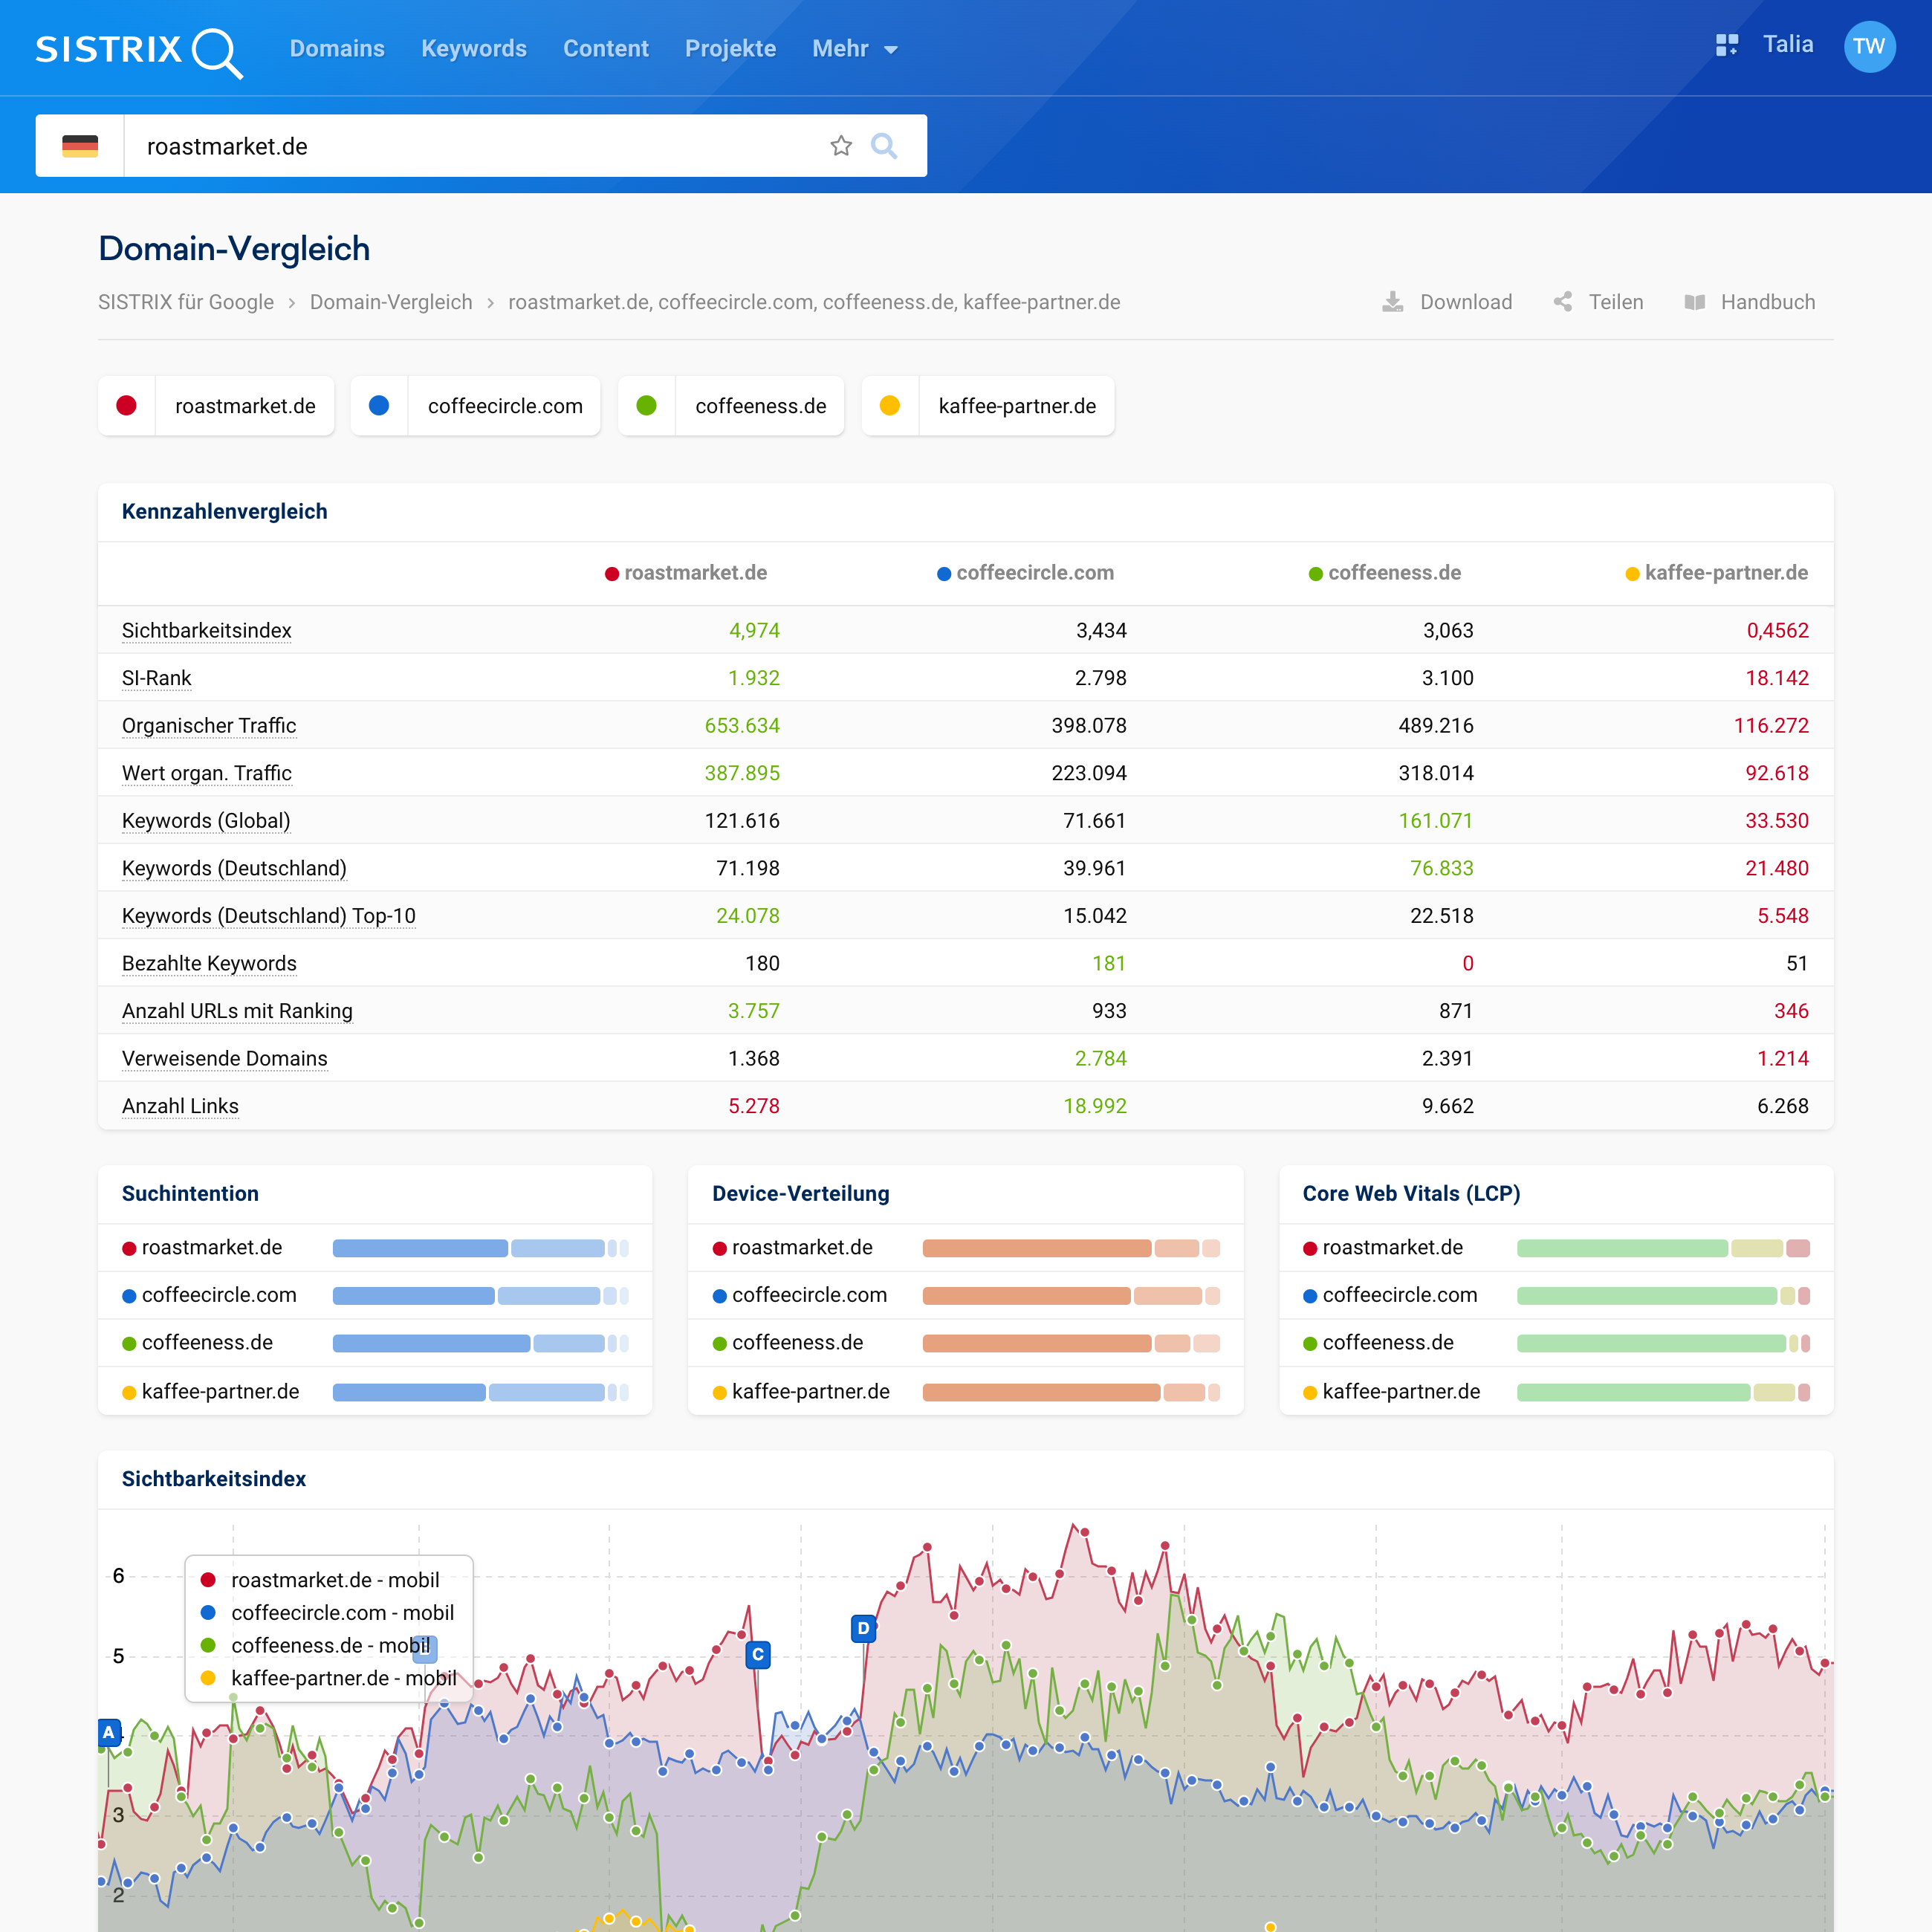Click the SISTRIX logo

[139, 50]
